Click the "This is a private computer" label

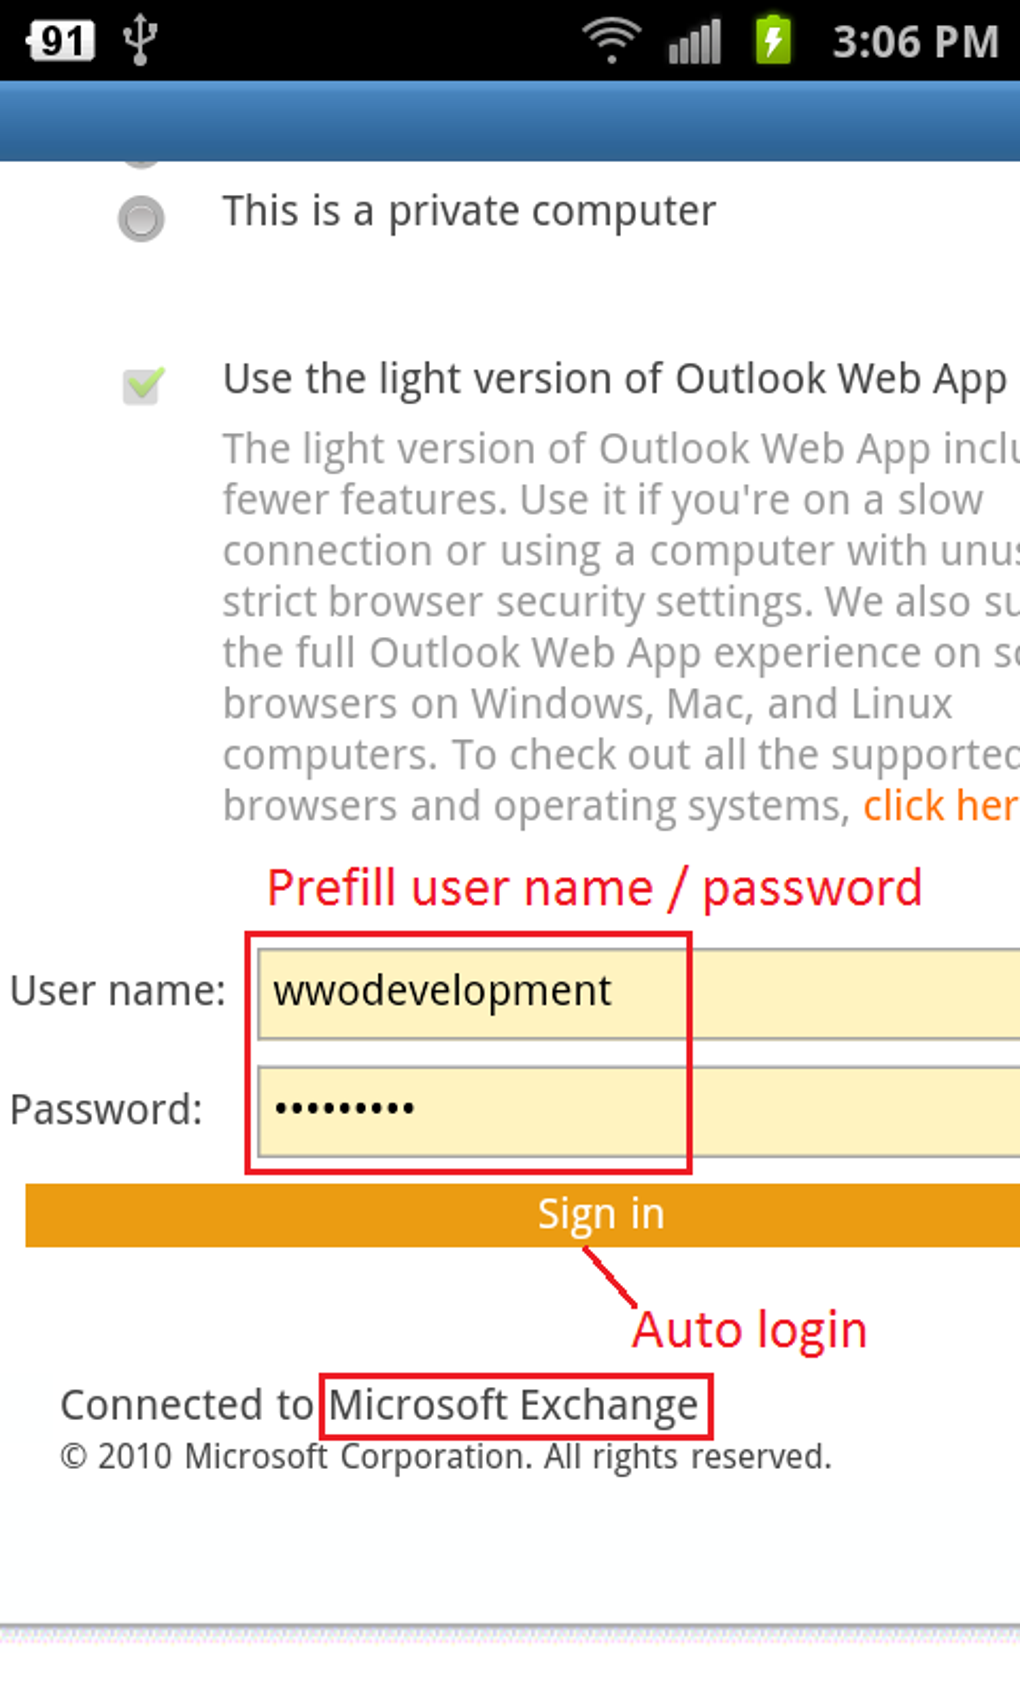469,212
